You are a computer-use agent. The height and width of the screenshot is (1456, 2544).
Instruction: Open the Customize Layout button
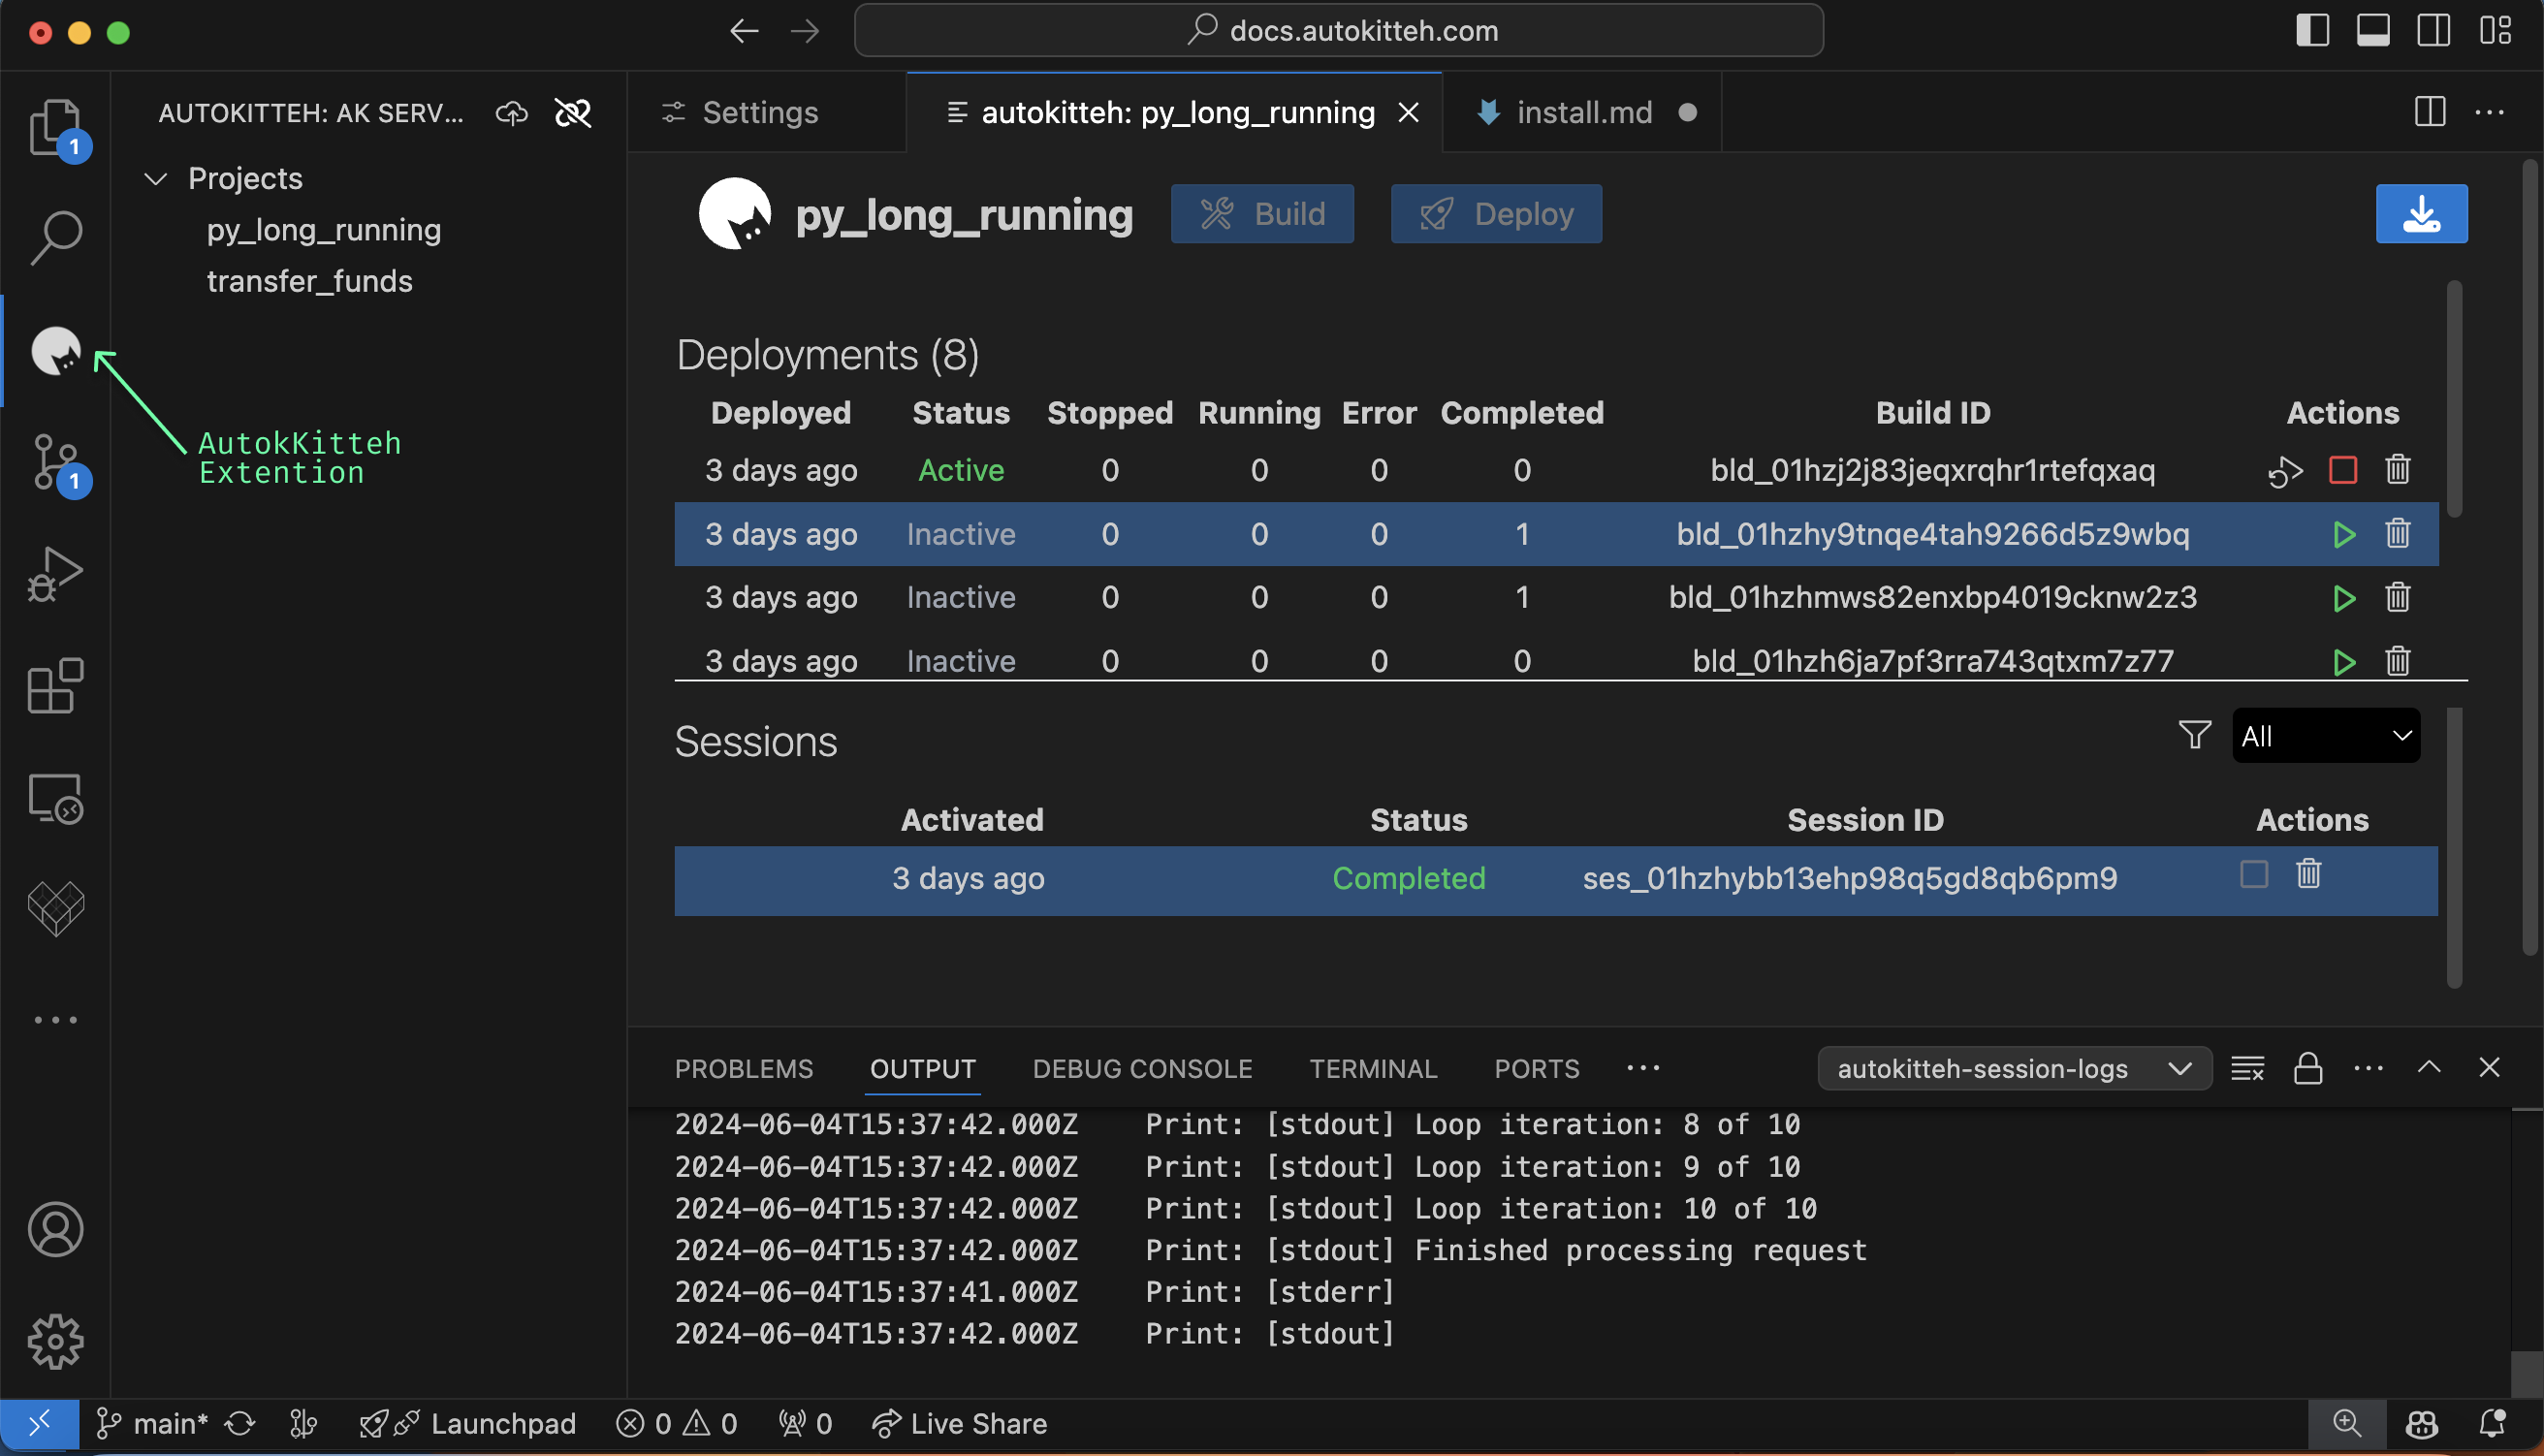[2495, 30]
